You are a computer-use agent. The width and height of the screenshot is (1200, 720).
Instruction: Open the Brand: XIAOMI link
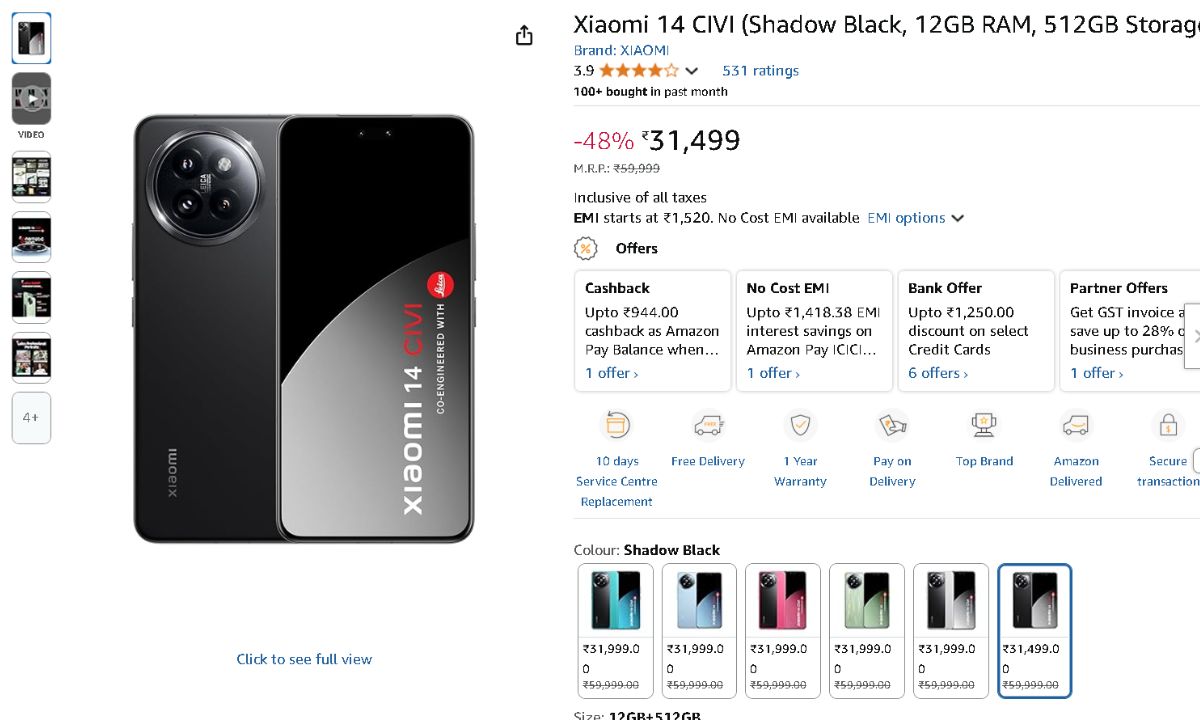coord(621,50)
